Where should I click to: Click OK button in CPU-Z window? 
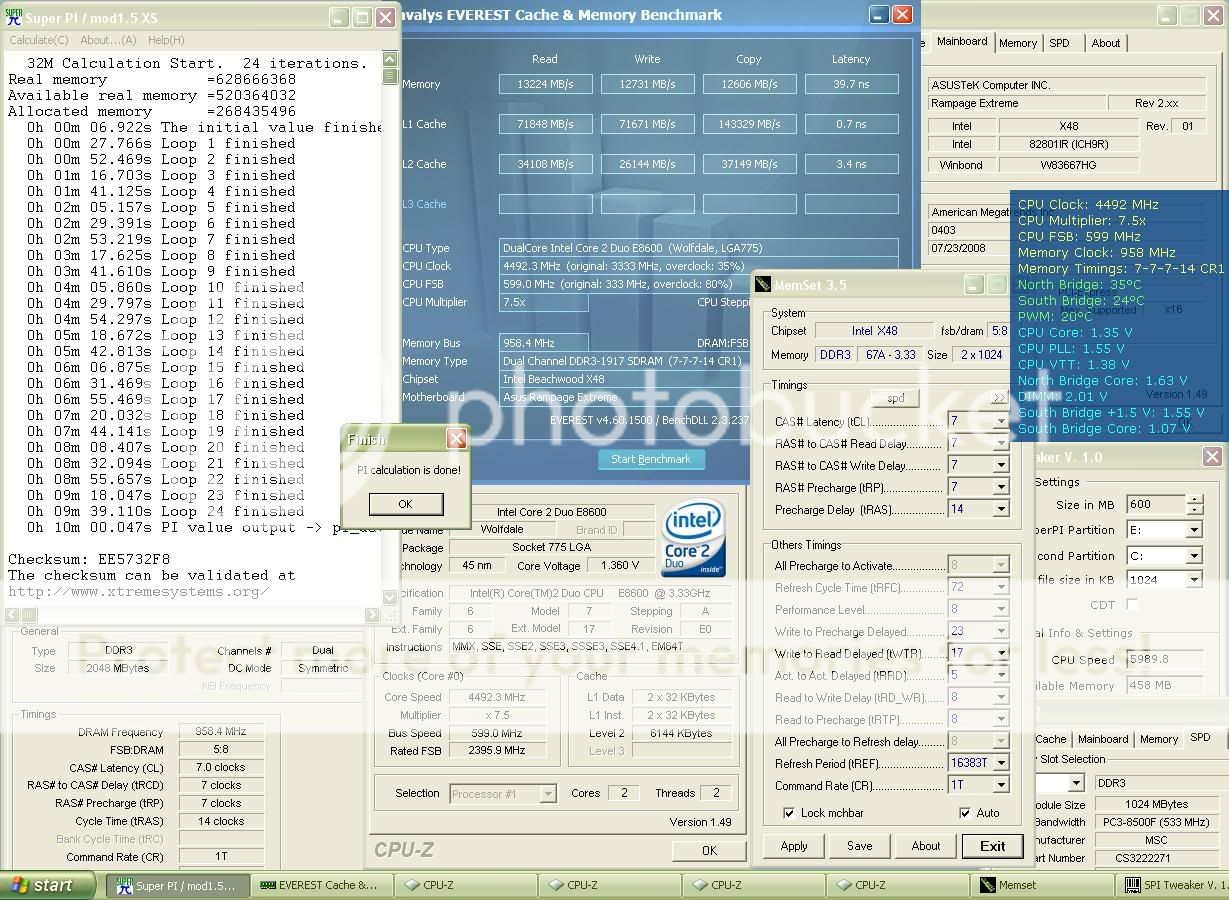(709, 851)
